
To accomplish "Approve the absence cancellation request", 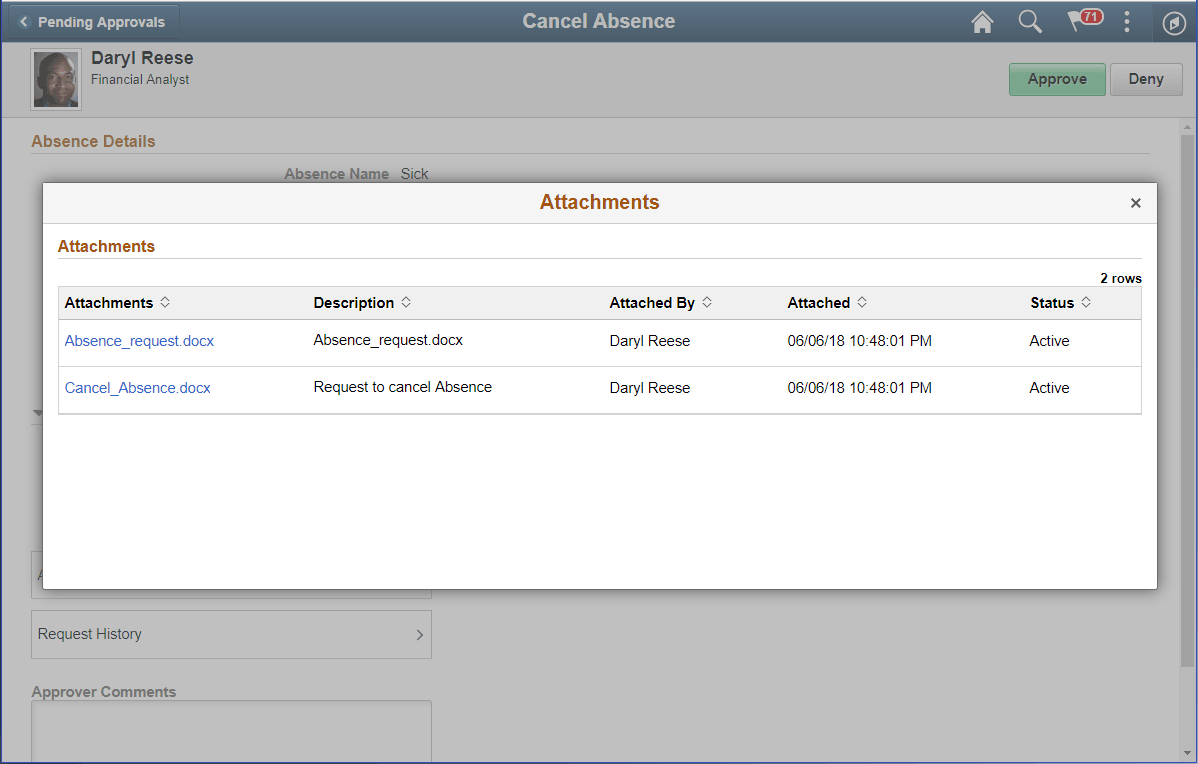I will point(1057,79).
